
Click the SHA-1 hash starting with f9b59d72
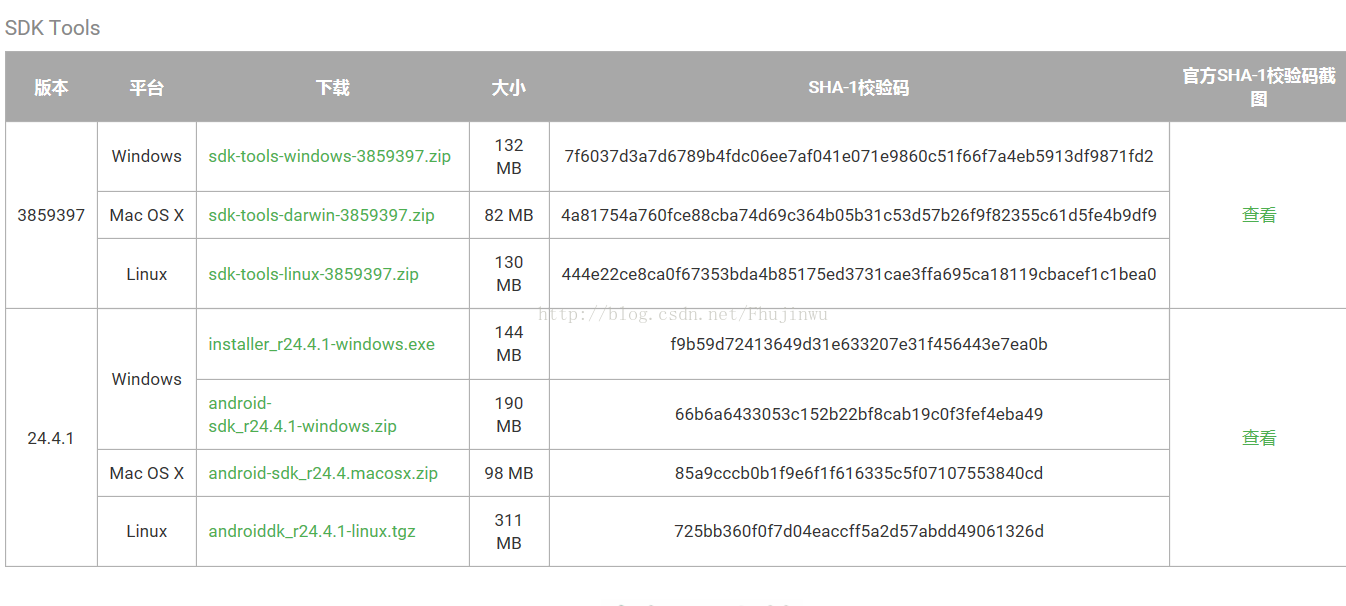click(x=858, y=344)
